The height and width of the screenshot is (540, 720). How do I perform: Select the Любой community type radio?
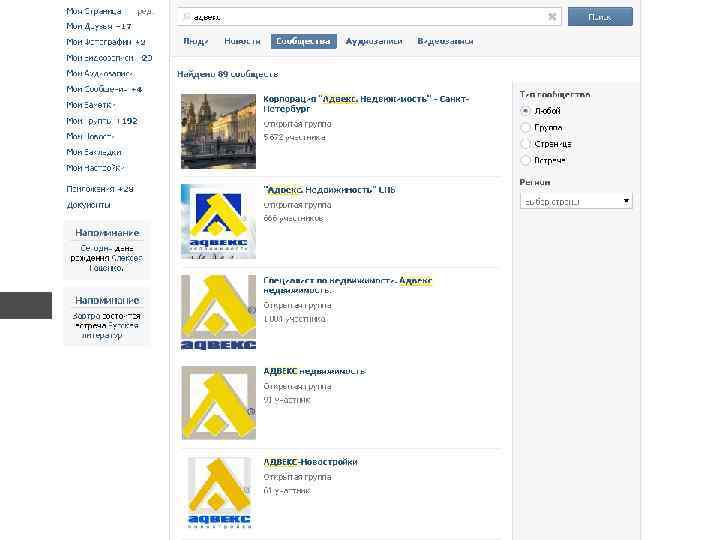525,111
